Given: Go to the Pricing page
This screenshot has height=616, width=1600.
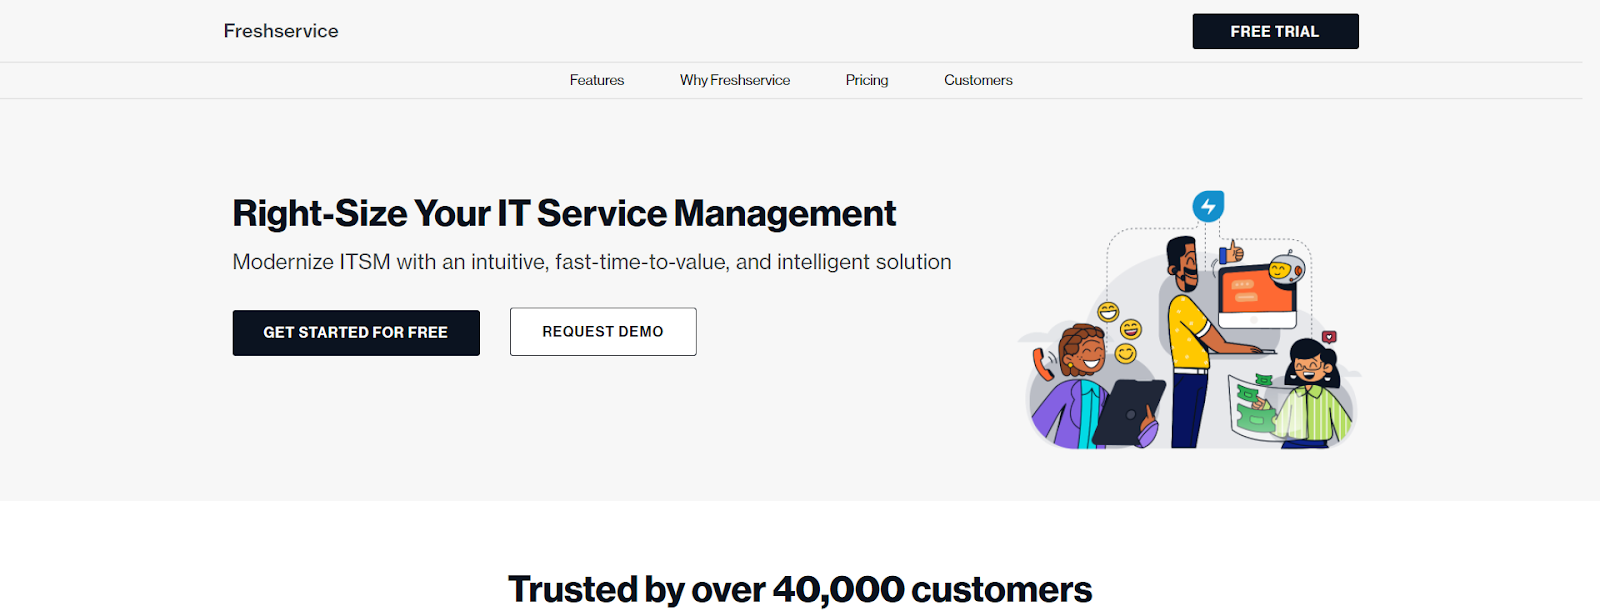Looking at the screenshot, I should point(867,80).
